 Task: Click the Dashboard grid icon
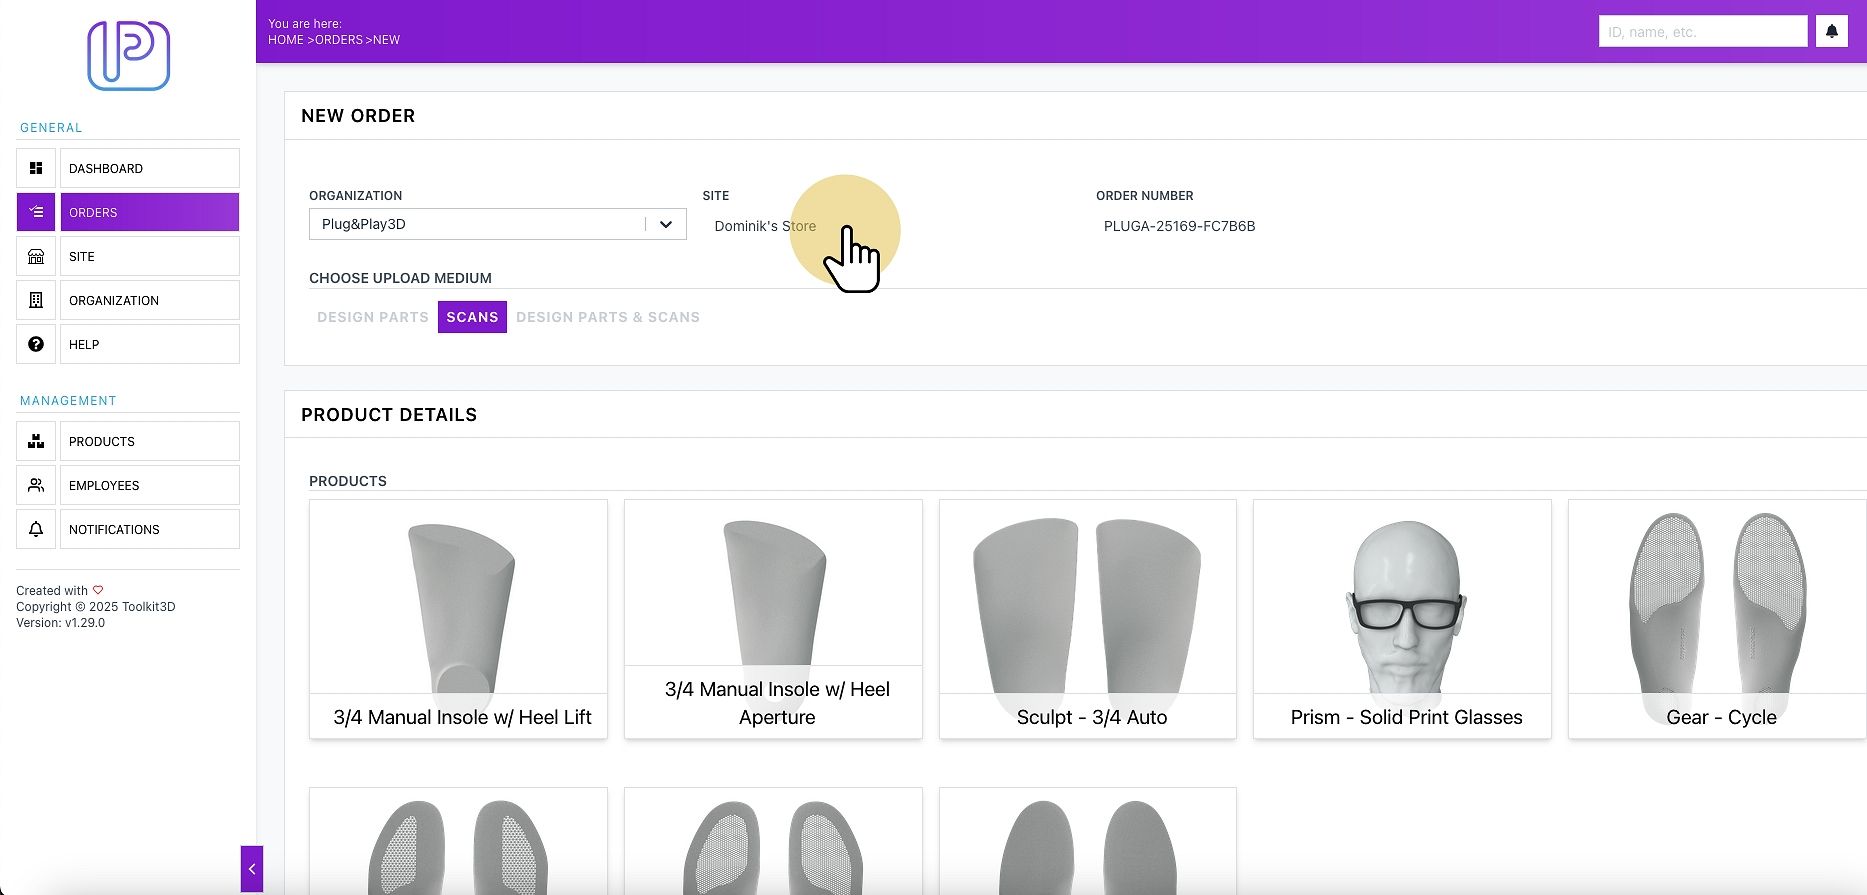[x=36, y=168]
